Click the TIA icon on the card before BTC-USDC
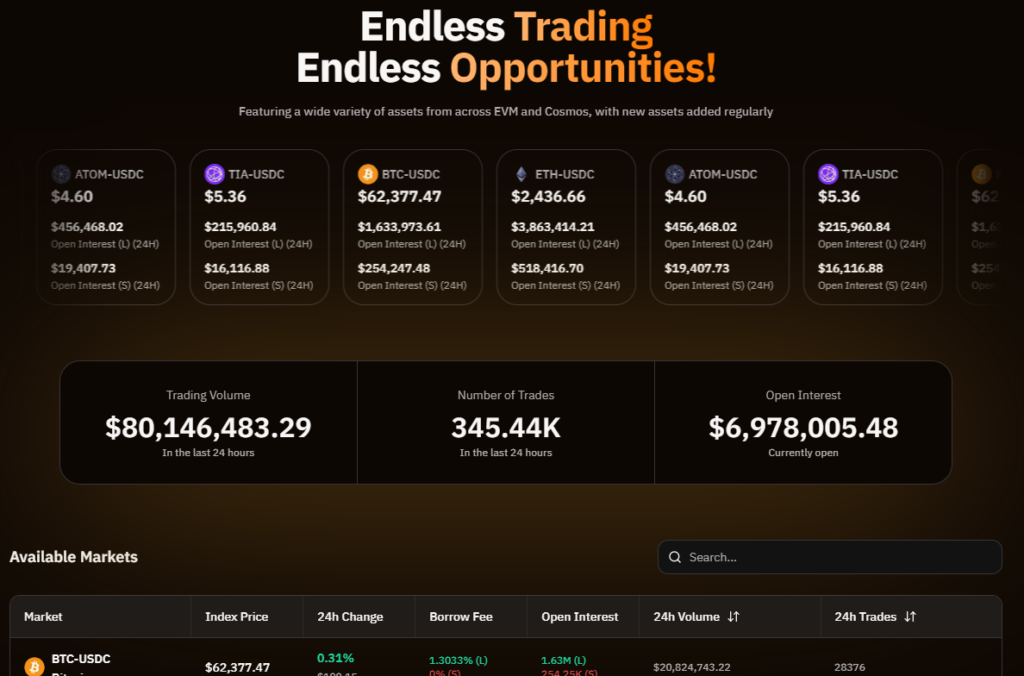This screenshot has width=1024, height=676. pos(214,174)
